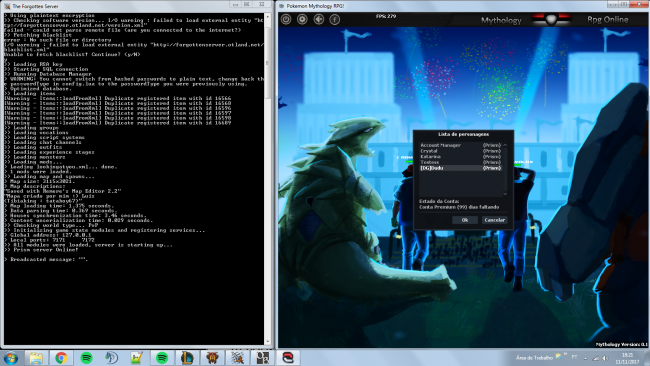Open the green notepad-style taskbar icon
The image size is (650, 366).
tap(137, 358)
